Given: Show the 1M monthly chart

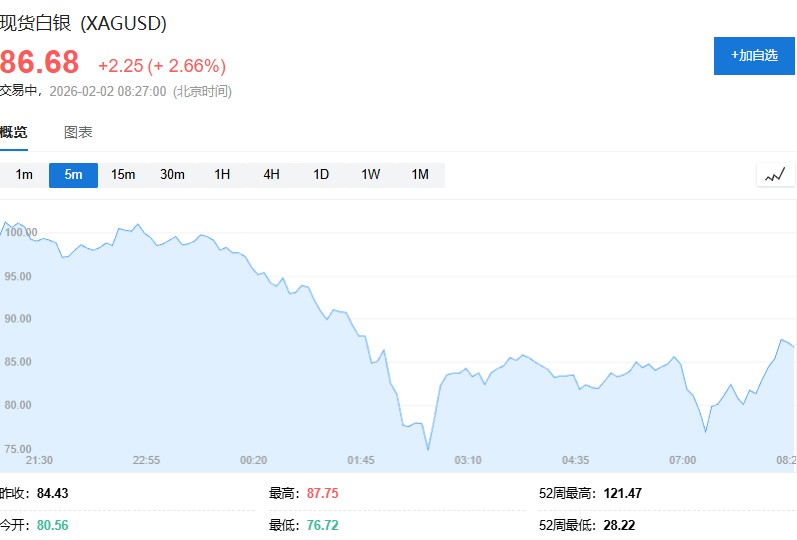Looking at the screenshot, I should (x=420, y=175).
